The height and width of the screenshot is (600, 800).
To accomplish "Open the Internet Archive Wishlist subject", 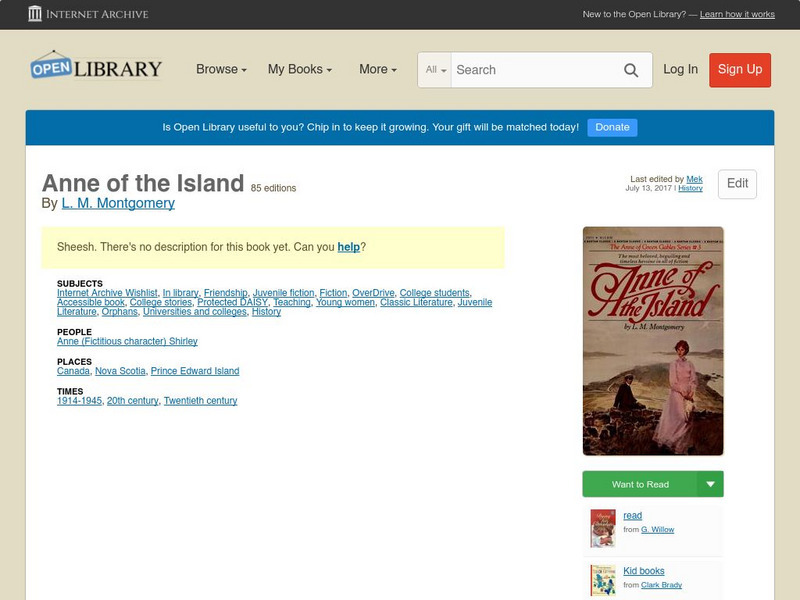I will point(107,293).
